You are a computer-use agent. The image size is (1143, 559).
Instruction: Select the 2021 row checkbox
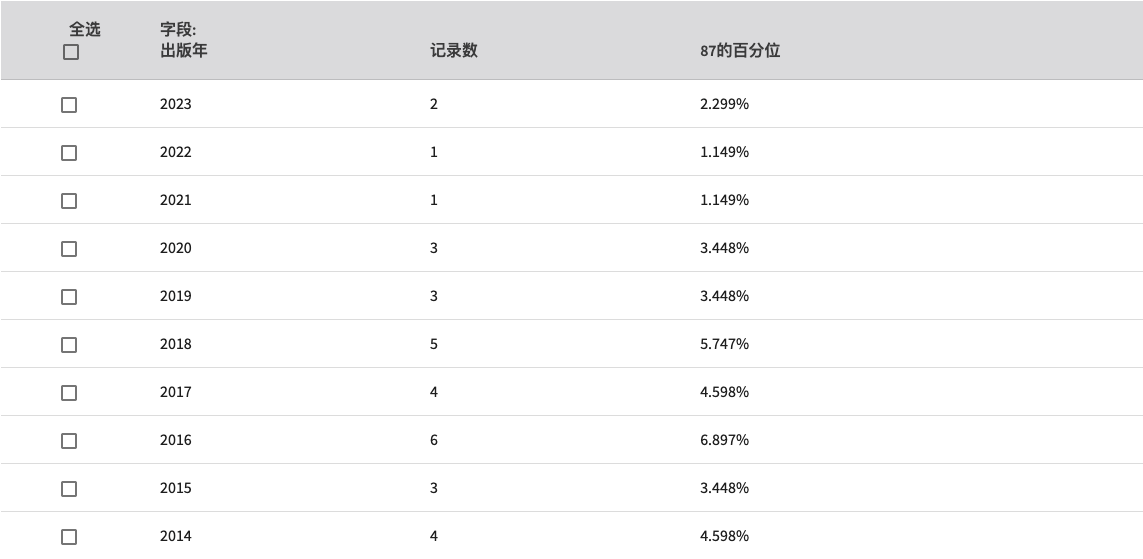point(69,201)
